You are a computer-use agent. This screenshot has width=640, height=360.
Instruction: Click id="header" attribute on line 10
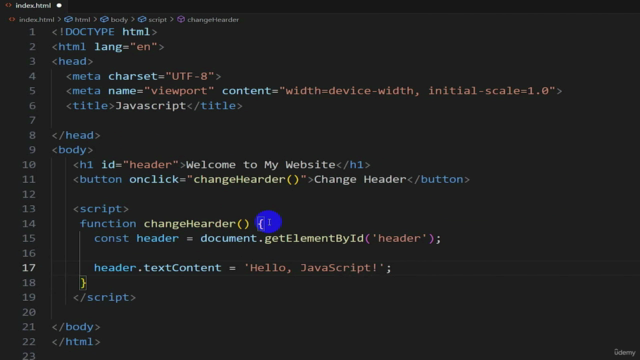140,164
